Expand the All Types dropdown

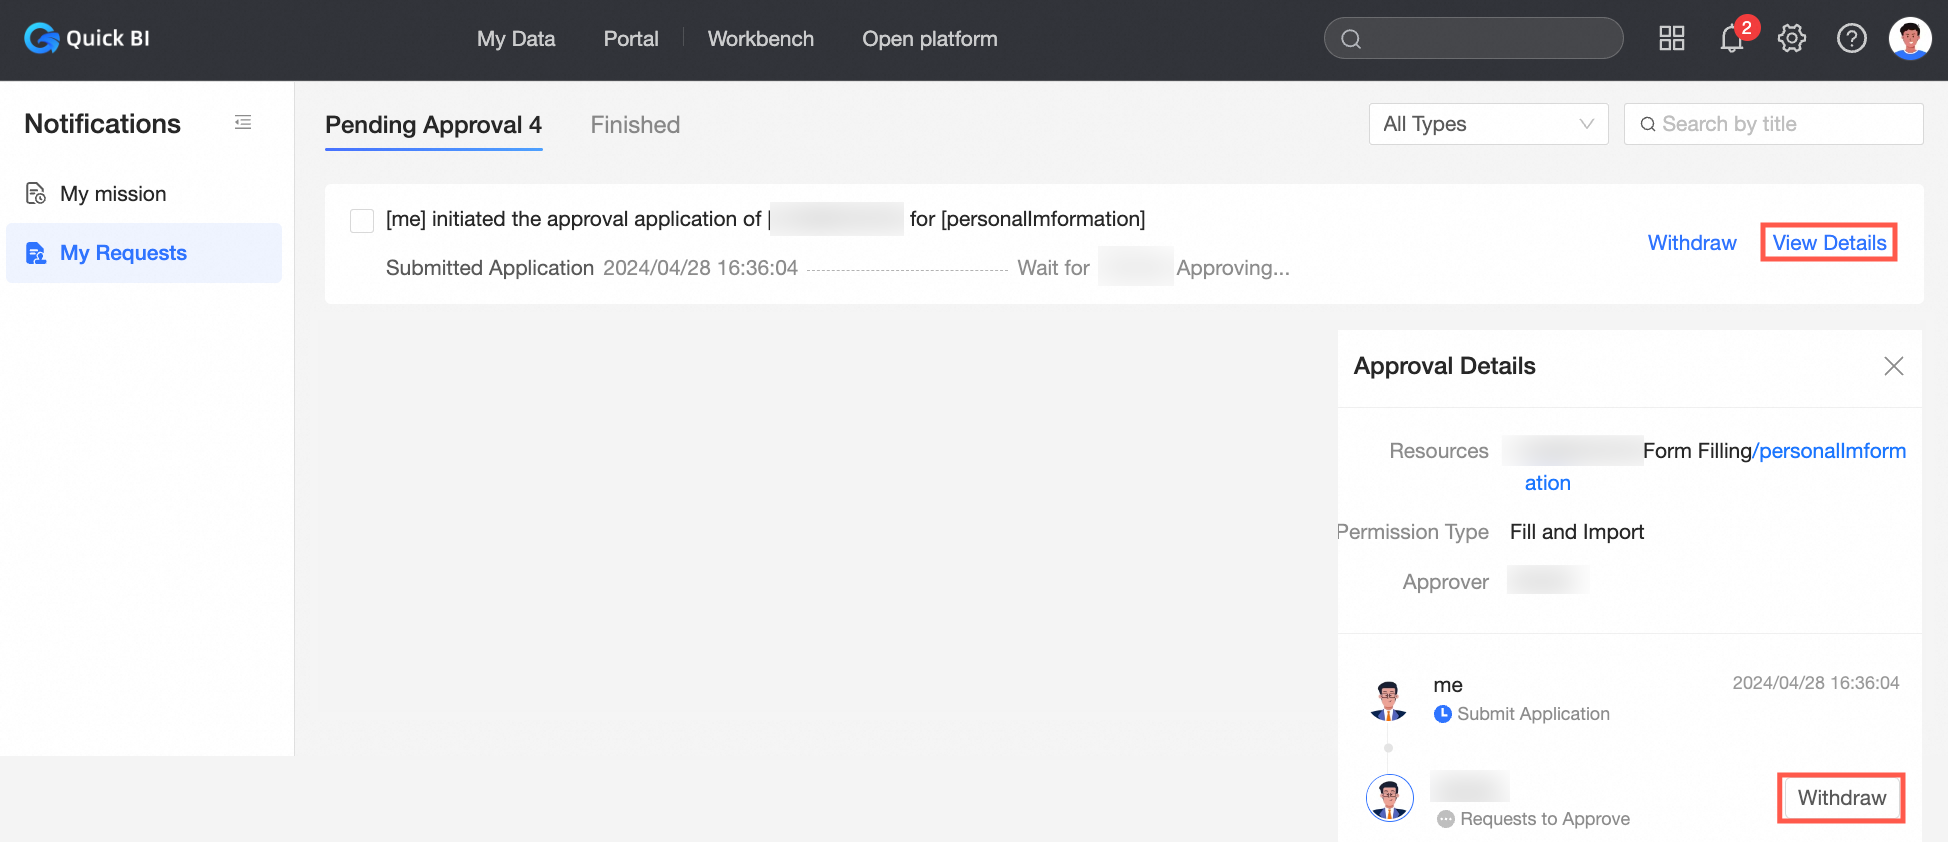coord(1488,124)
